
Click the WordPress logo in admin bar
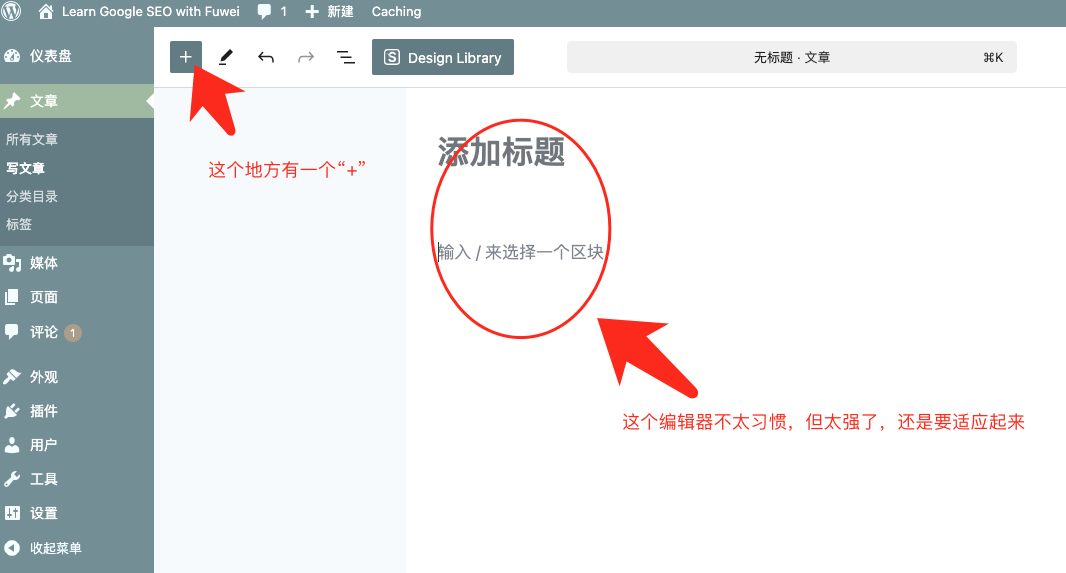click(13, 12)
